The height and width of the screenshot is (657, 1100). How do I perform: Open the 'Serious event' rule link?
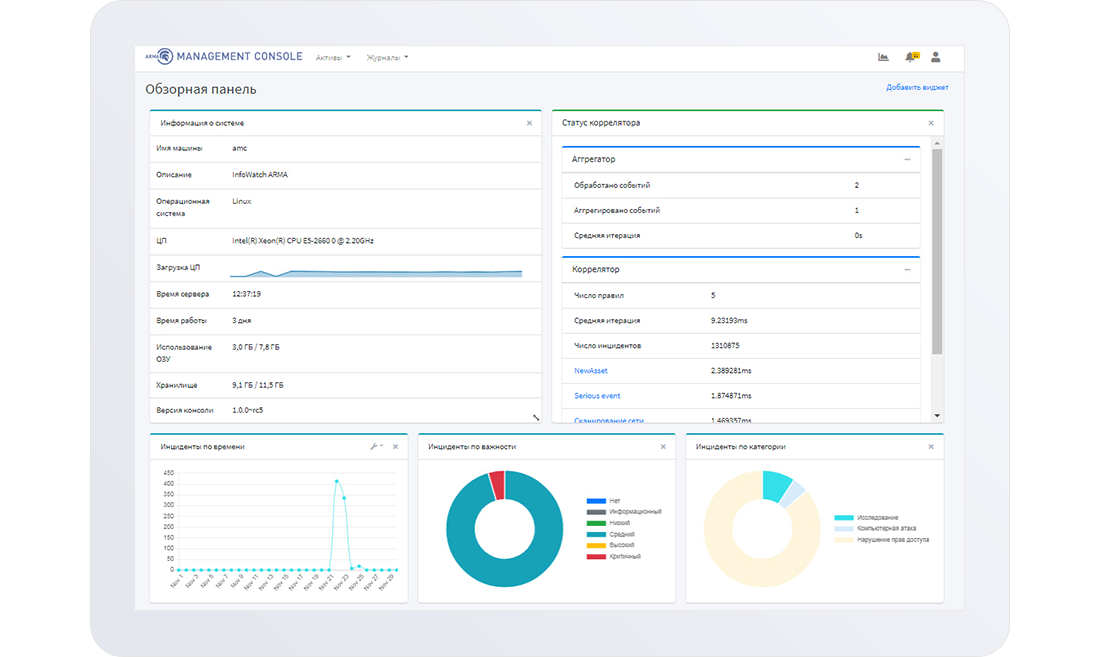pos(597,396)
